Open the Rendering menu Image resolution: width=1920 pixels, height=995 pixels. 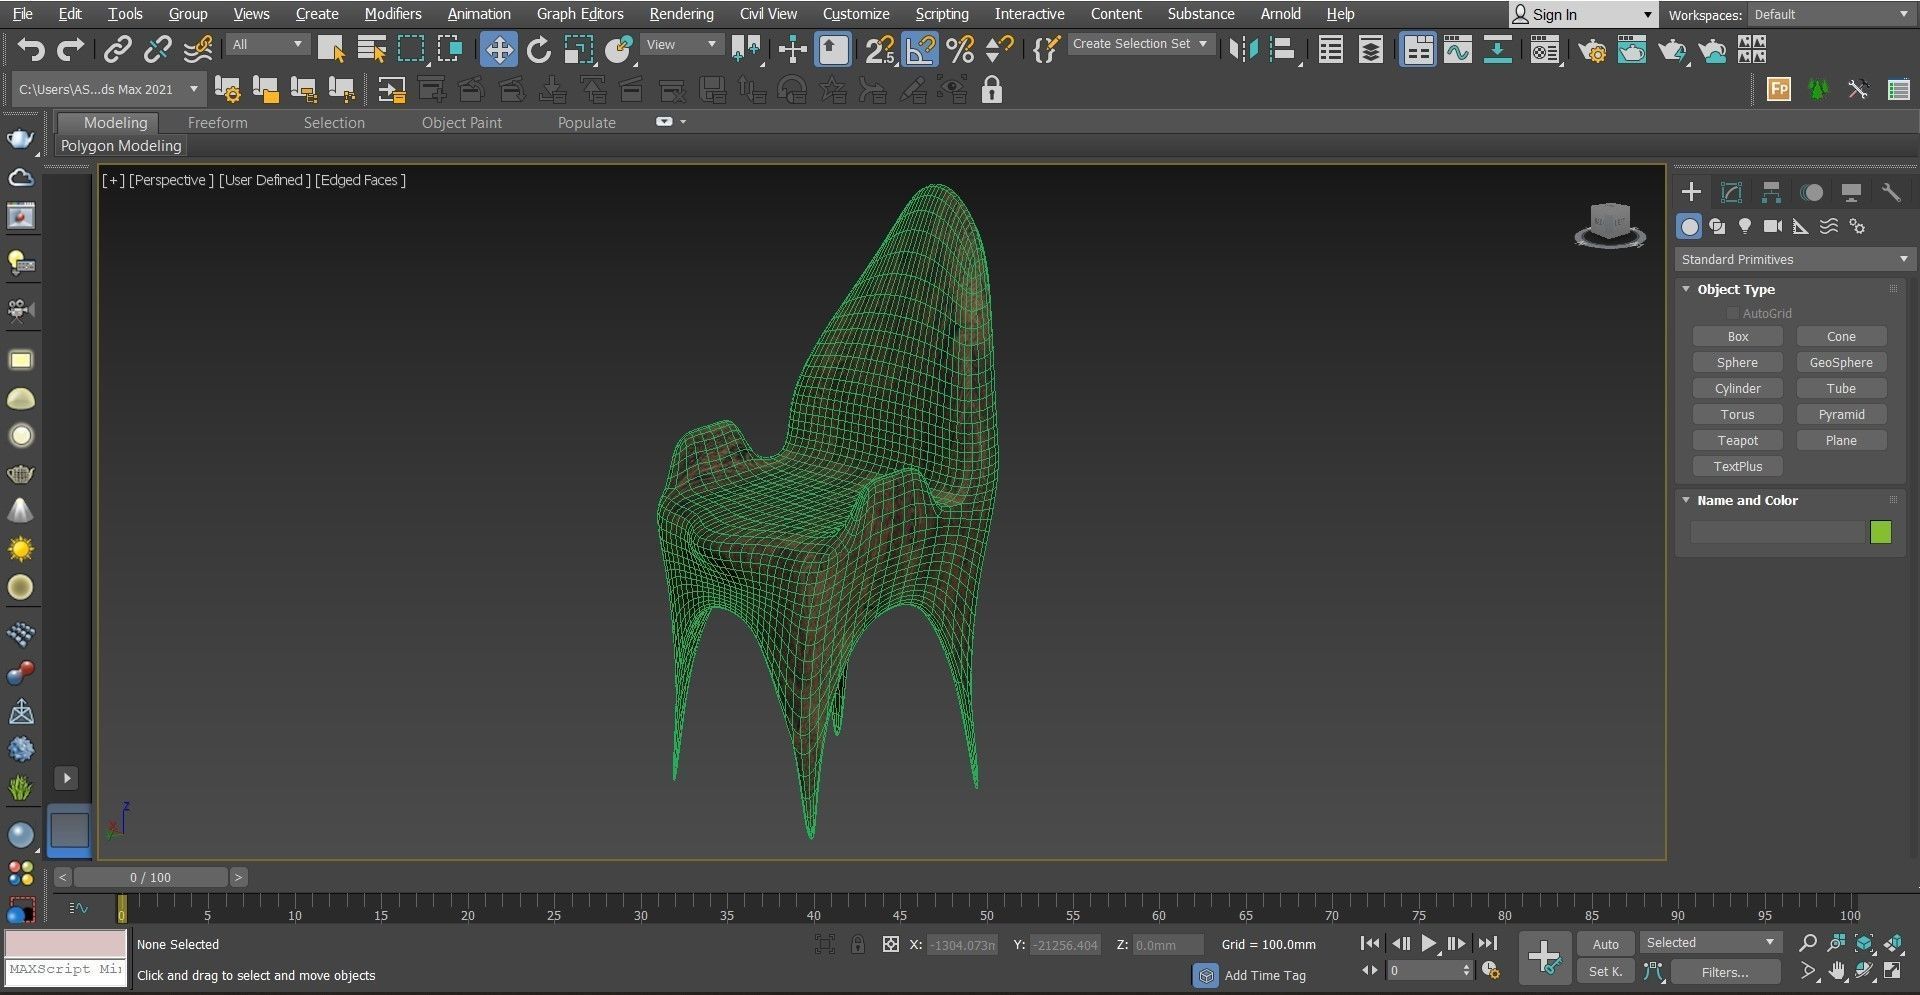point(681,14)
